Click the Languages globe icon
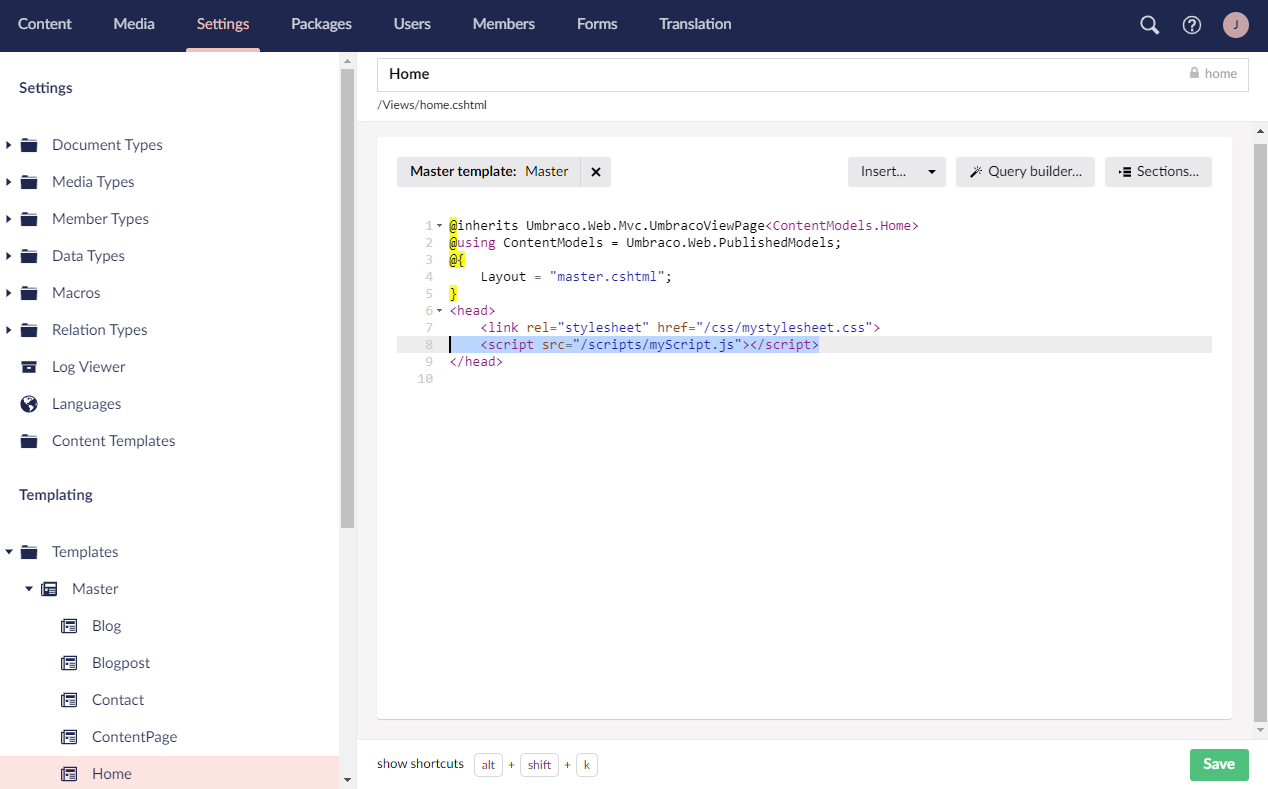The height and width of the screenshot is (789, 1268). coord(30,404)
